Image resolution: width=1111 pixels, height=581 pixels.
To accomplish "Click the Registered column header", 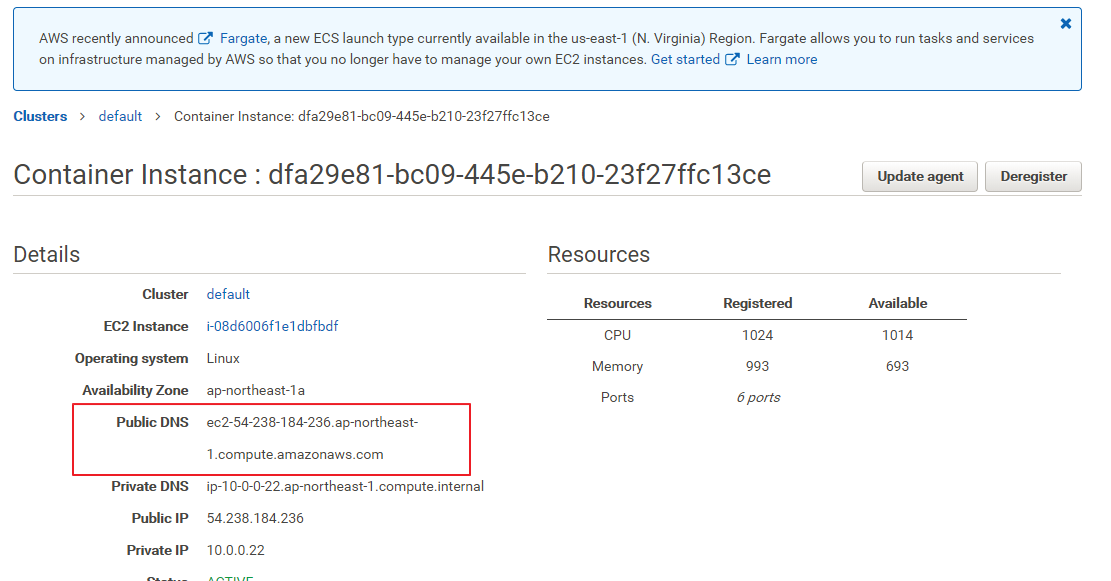I will coord(758,303).
